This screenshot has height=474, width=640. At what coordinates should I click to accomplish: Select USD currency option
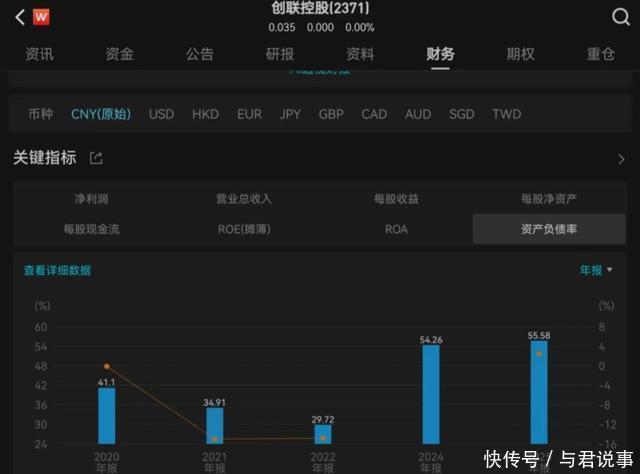click(161, 114)
